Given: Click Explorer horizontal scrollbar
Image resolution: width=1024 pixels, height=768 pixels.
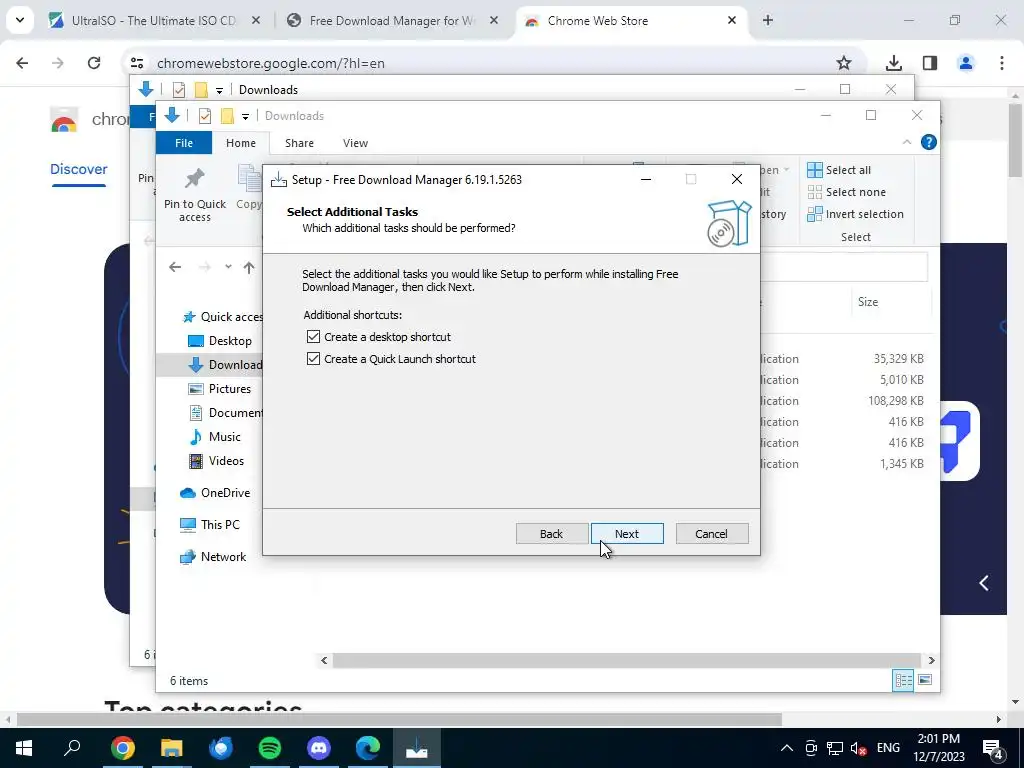Looking at the screenshot, I should (626, 660).
